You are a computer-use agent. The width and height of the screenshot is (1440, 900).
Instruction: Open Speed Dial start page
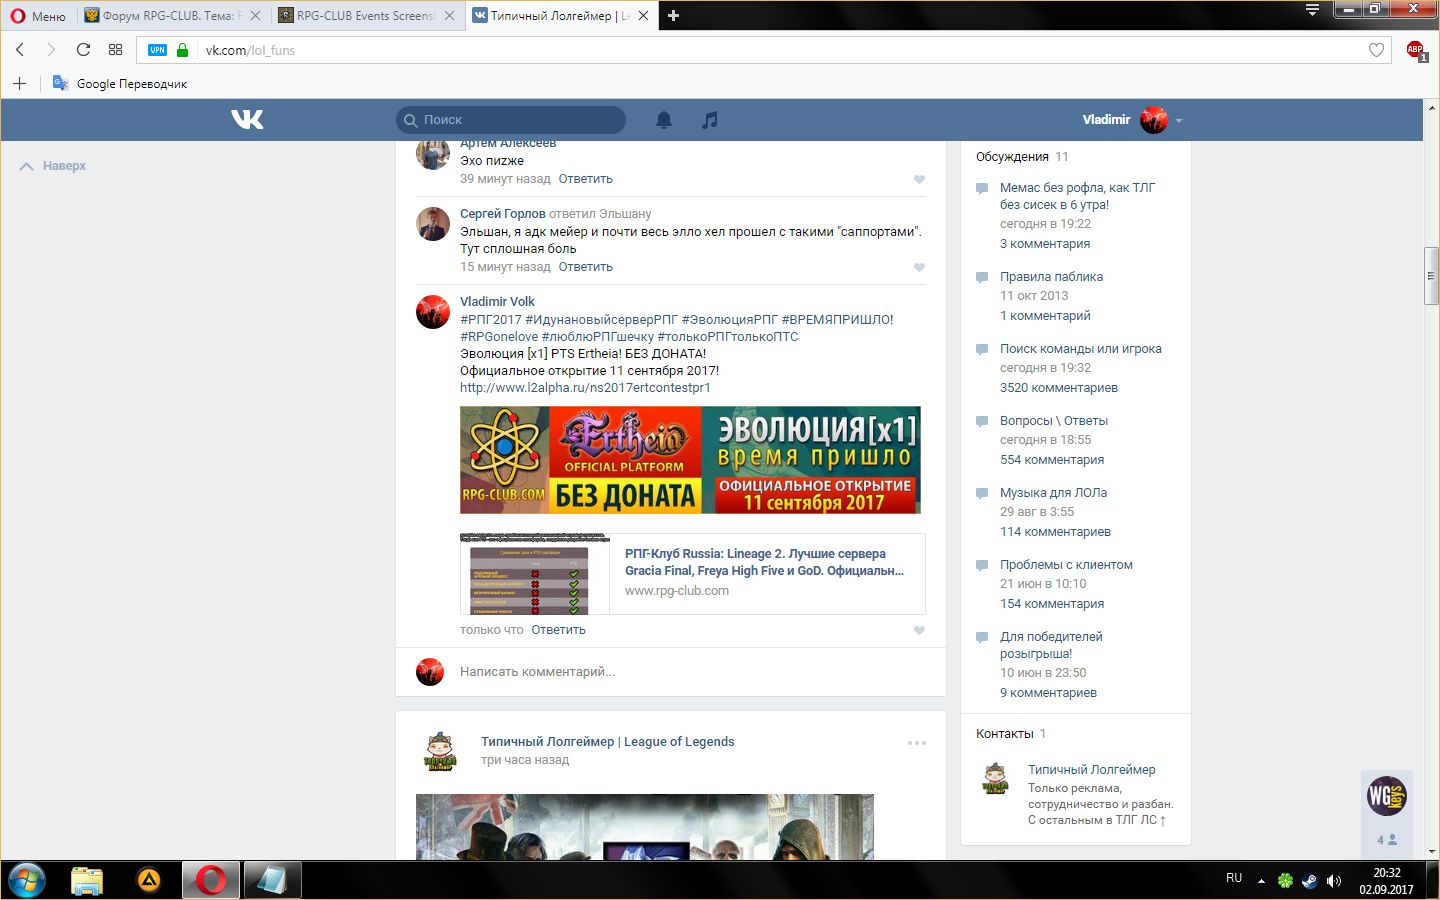pos(115,50)
